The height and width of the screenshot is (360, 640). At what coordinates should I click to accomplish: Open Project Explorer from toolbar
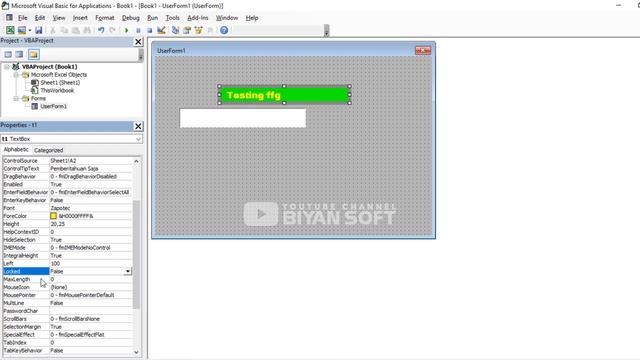(x=176, y=30)
